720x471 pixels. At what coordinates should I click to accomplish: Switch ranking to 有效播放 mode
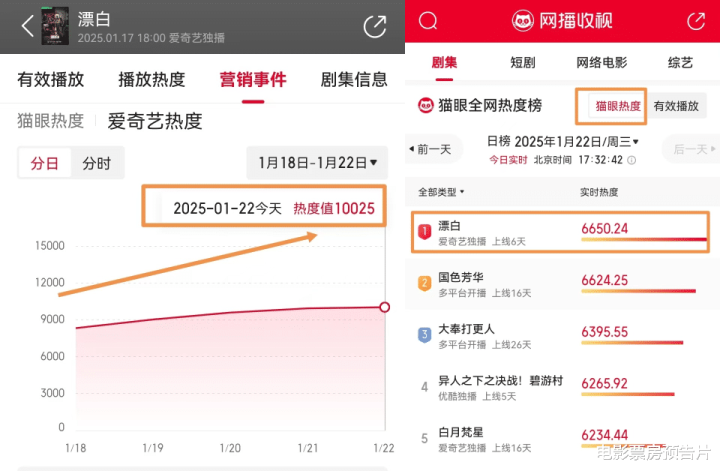click(676, 106)
